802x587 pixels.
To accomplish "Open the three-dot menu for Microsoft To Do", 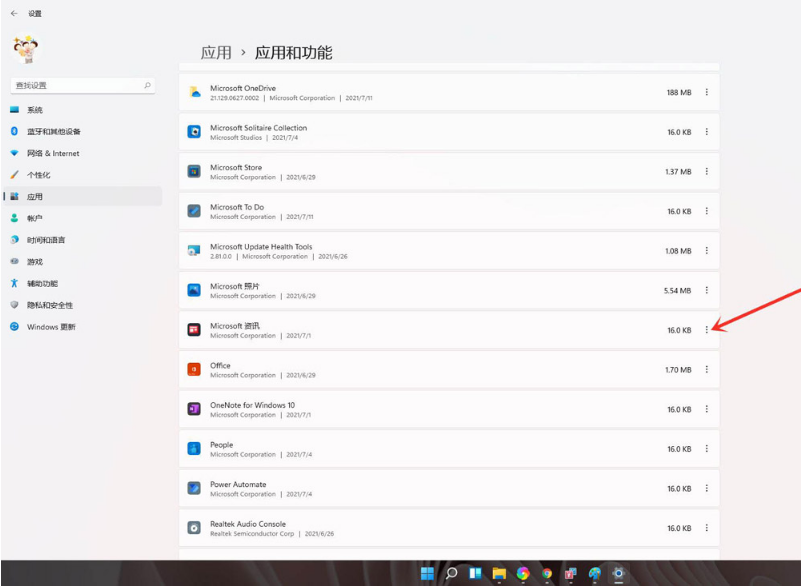I will tap(706, 211).
